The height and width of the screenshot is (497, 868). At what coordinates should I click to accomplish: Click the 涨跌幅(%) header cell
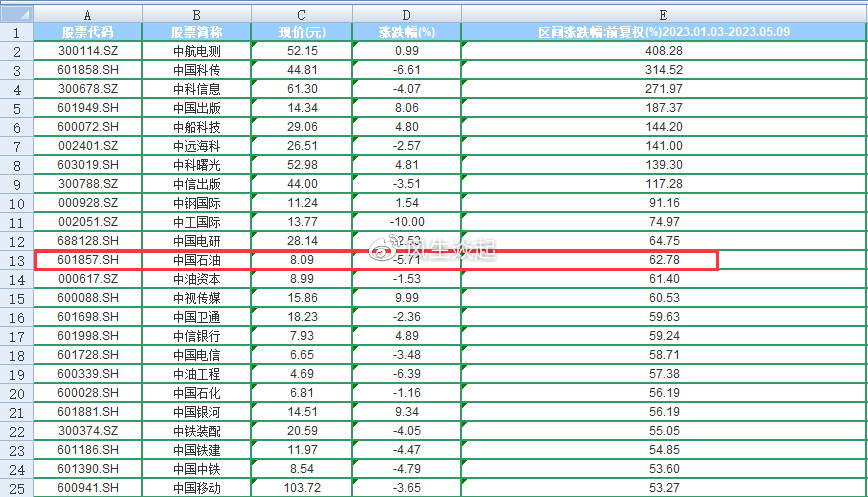click(x=407, y=33)
